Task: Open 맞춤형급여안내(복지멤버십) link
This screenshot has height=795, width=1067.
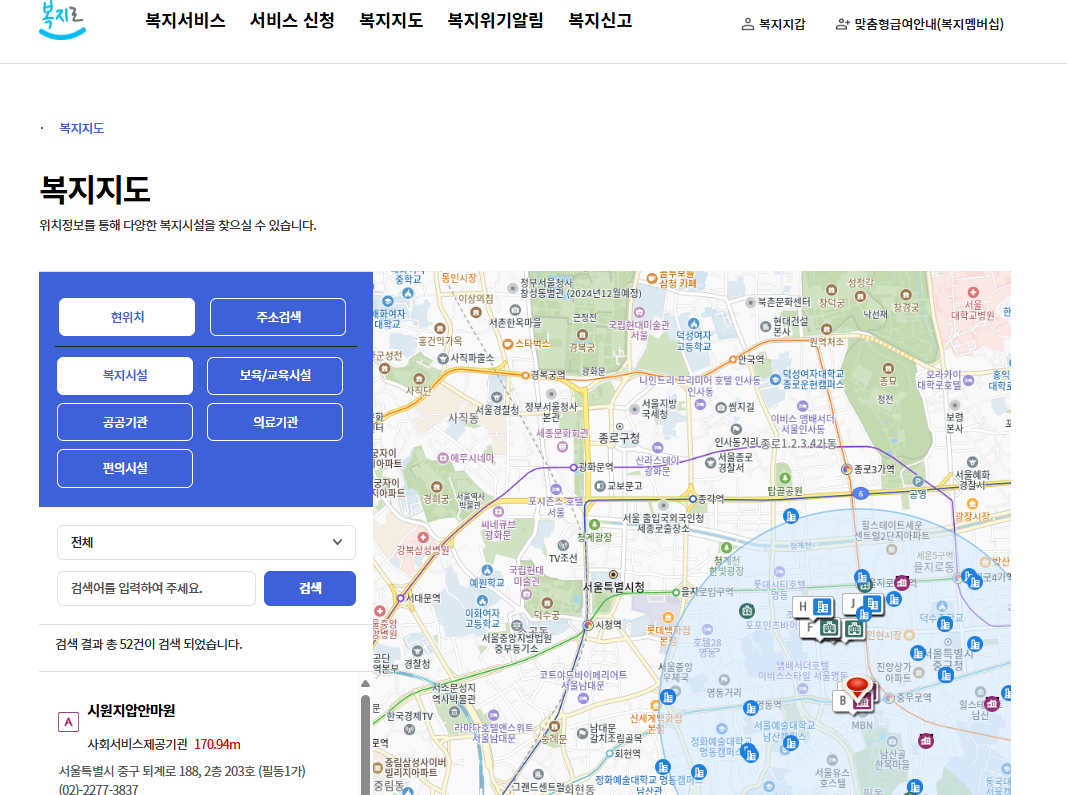Action: click(929, 25)
